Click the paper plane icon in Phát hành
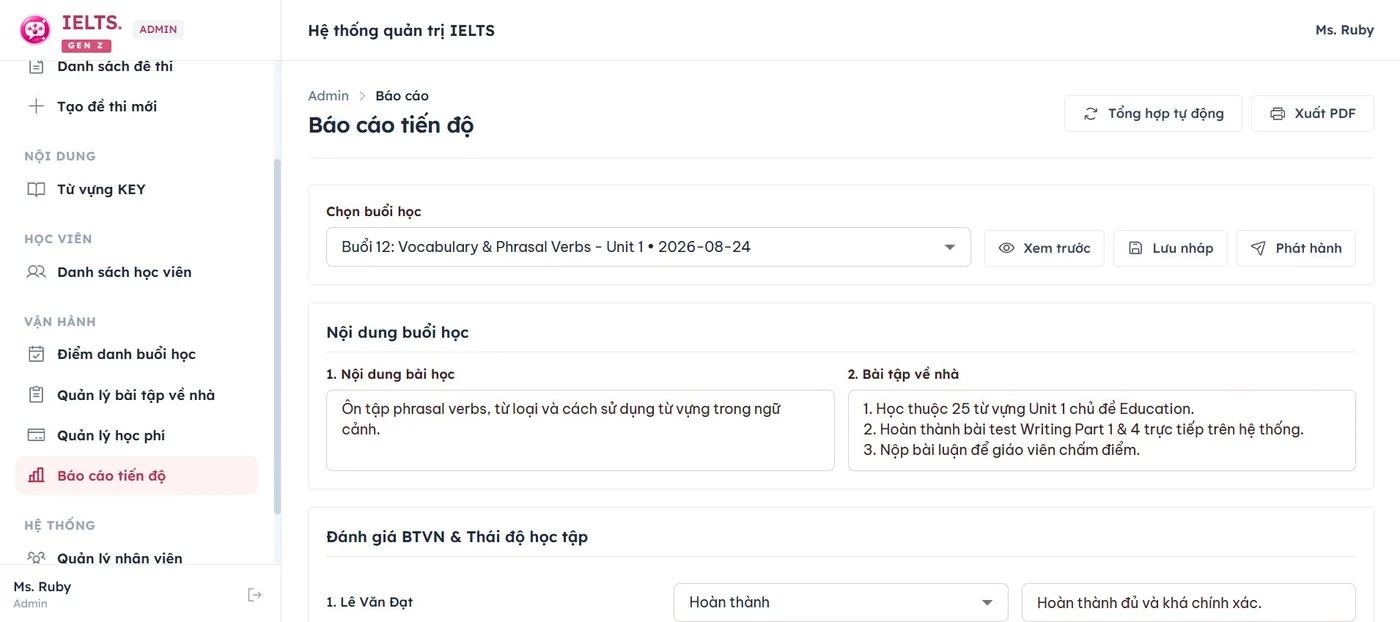This screenshot has height=622, width=1400. pos(1259,248)
